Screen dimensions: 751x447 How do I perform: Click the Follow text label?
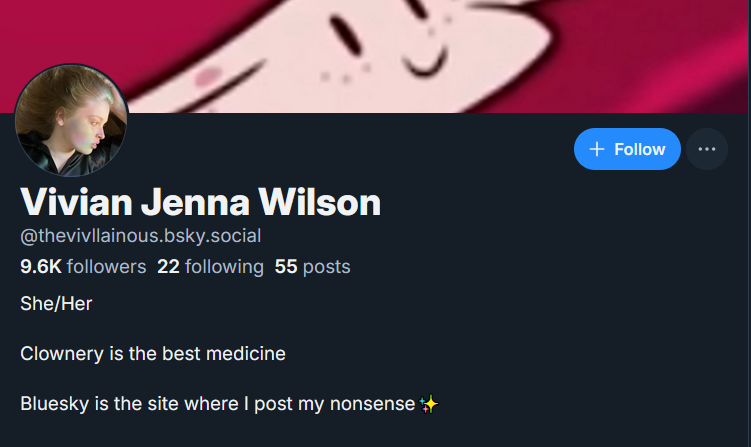640,149
